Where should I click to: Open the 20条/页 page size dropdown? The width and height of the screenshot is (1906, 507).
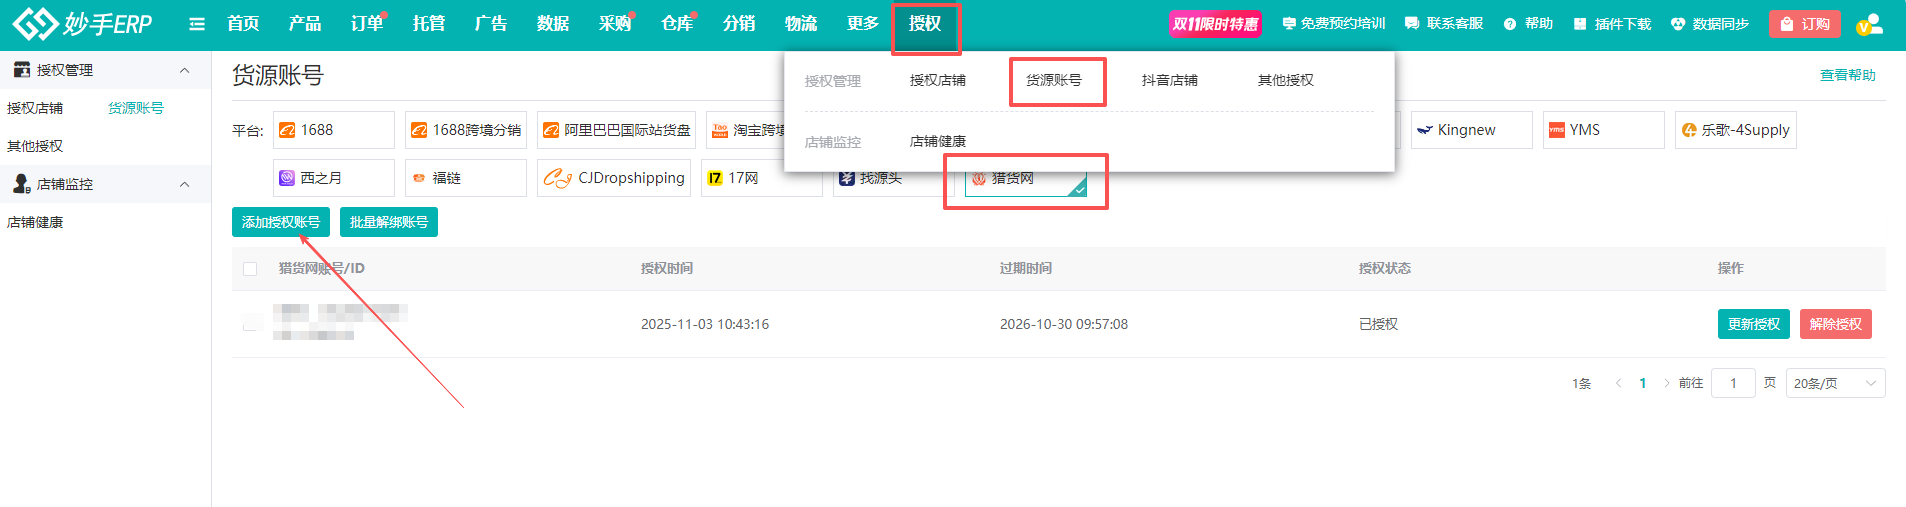[x=1835, y=383]
